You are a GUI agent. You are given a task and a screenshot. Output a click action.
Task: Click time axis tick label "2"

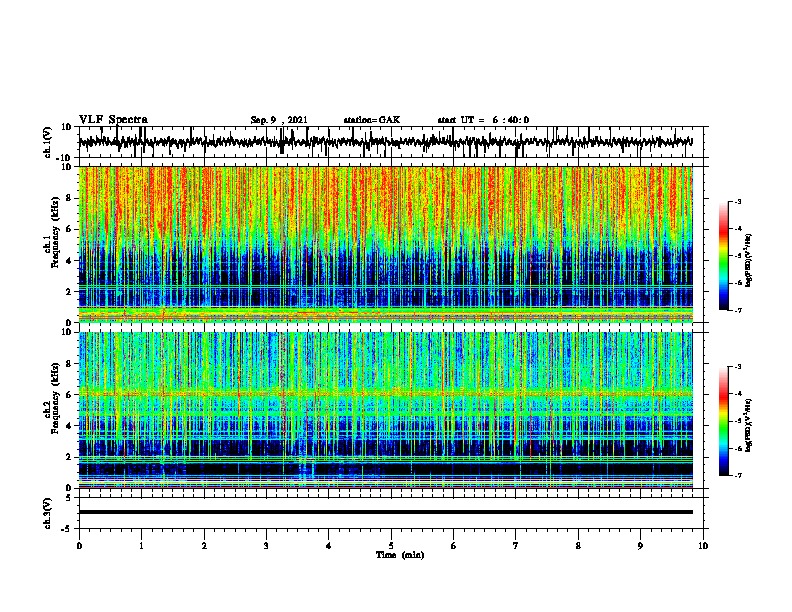pyautogui.click(x=204, y=546)
